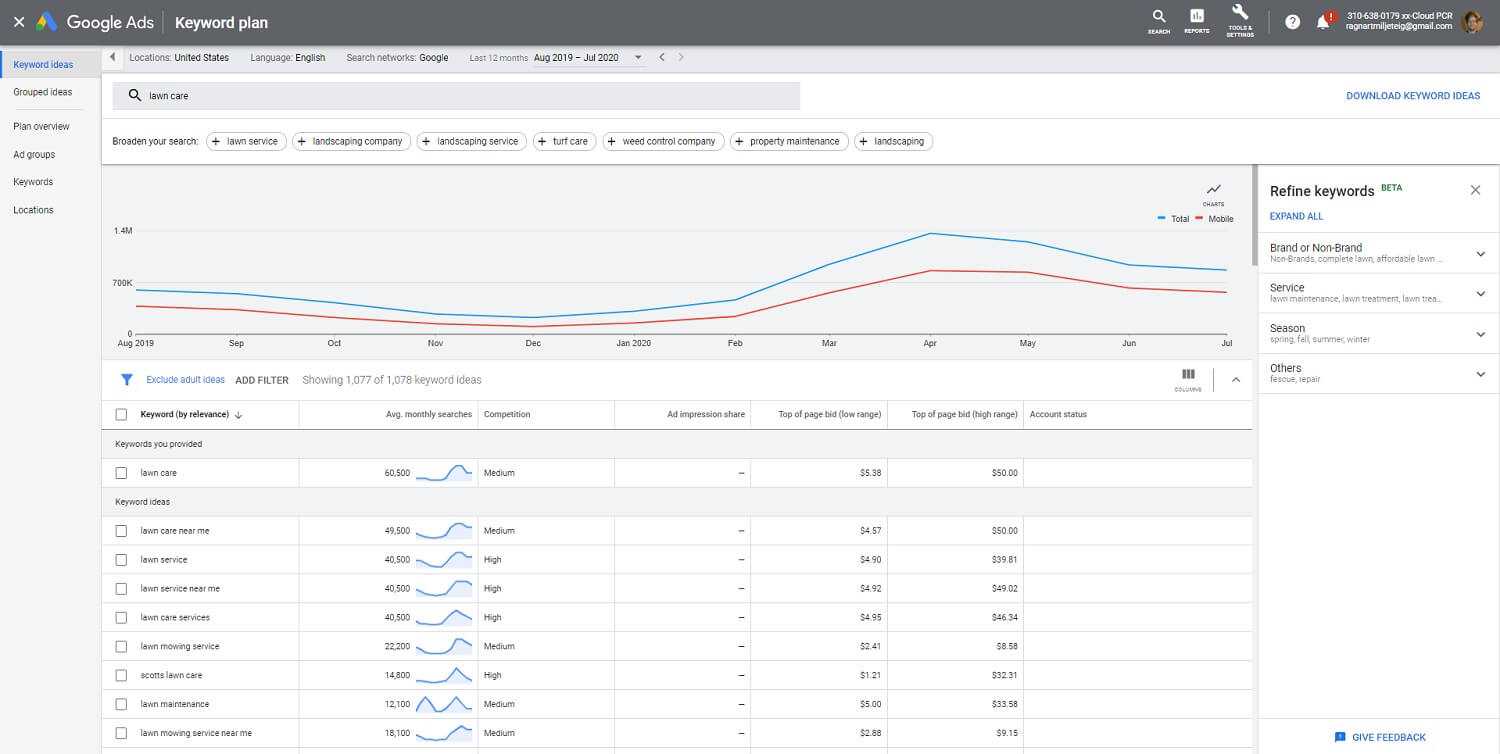Add 'landscaping service' suggestion chip
Viewport: 1500px width, 754px height.
pos(472,141)
